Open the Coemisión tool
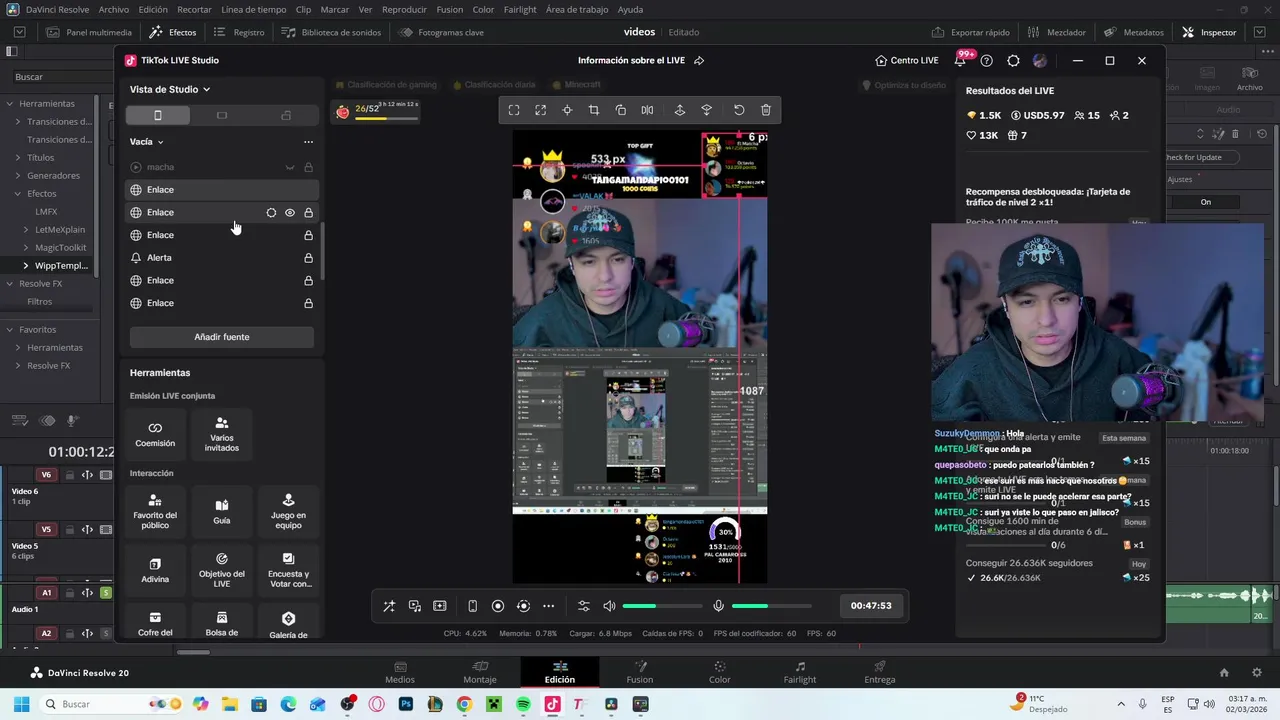The image size is (1280, 720). tap(155, 434)
